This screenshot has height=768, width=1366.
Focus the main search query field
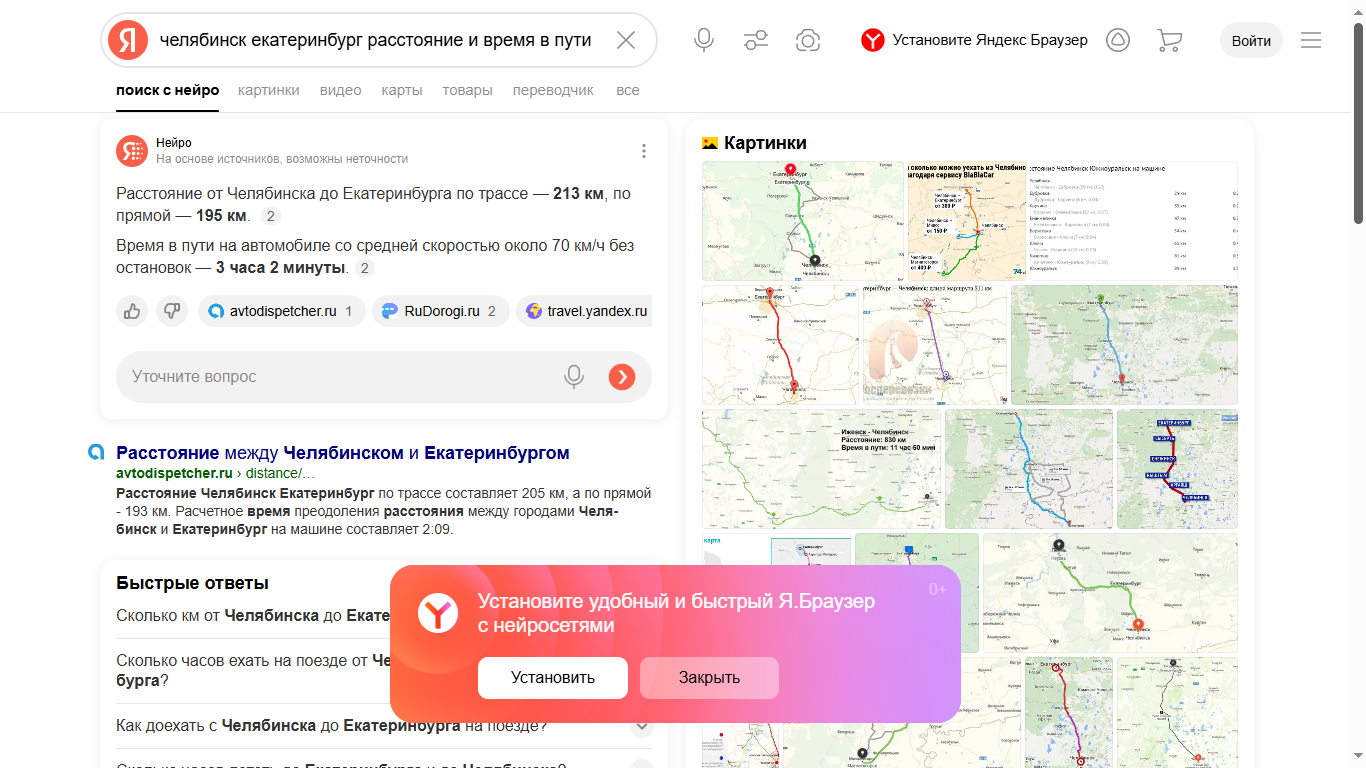(376, 40)
